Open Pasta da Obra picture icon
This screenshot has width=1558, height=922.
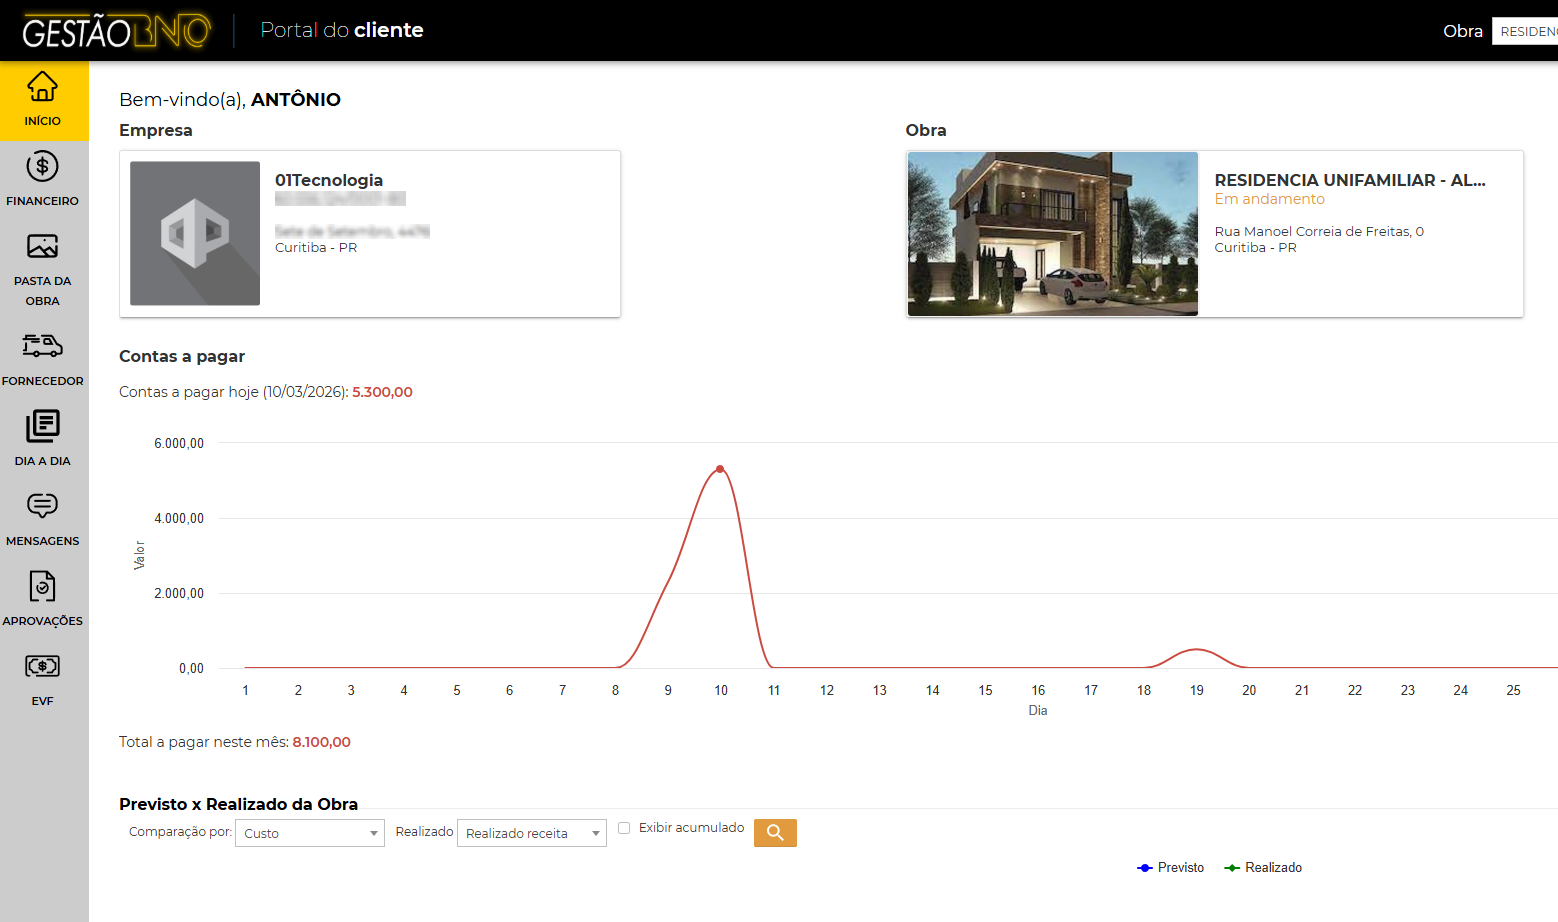click(43, 247)
